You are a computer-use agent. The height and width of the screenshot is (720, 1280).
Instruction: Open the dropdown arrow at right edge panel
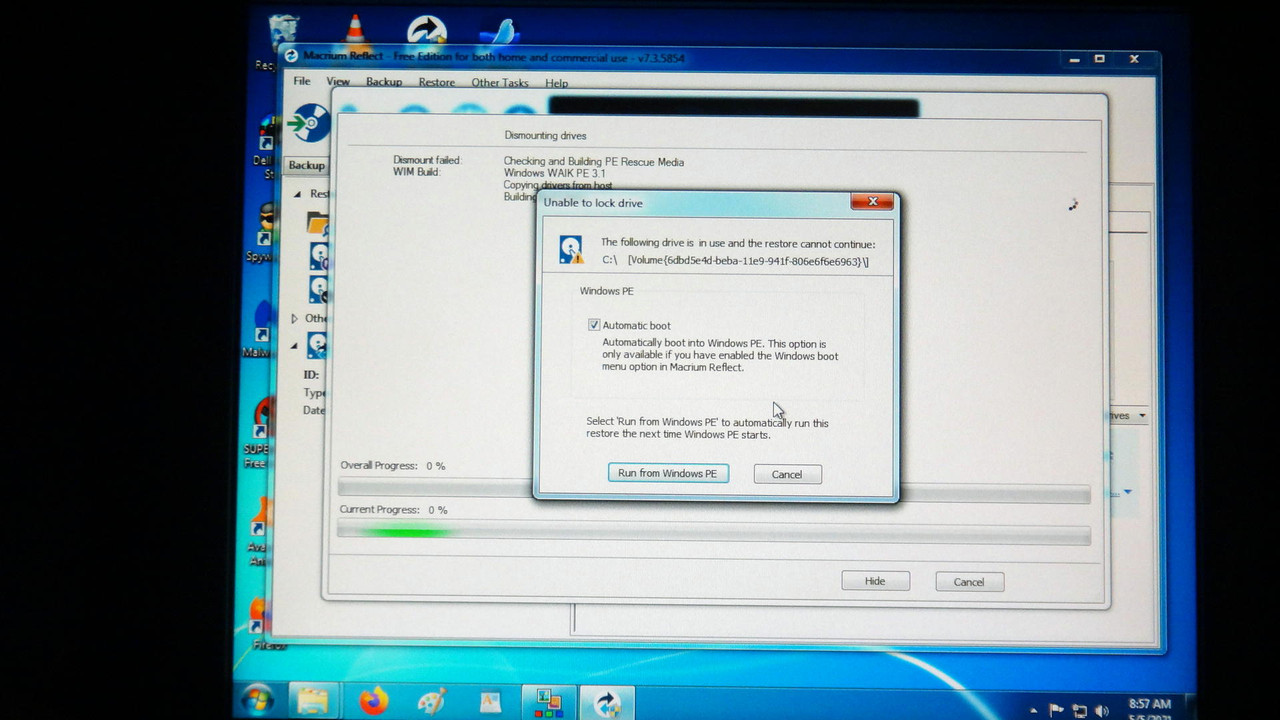(1142, 415)
